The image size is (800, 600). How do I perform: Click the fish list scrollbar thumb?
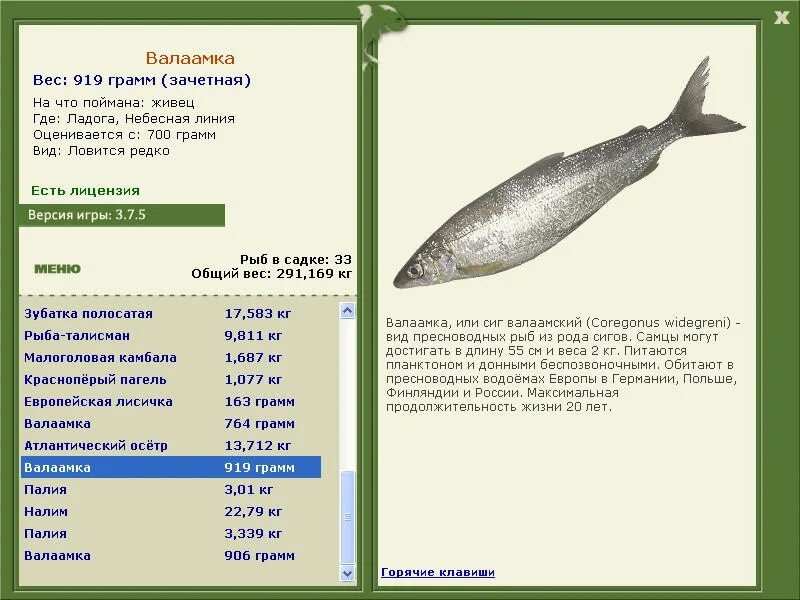[x=347, y=517]
